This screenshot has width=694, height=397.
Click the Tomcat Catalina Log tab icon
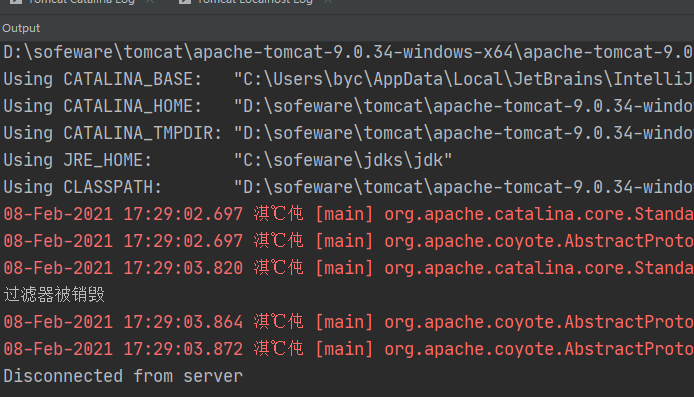pos(16,1)
